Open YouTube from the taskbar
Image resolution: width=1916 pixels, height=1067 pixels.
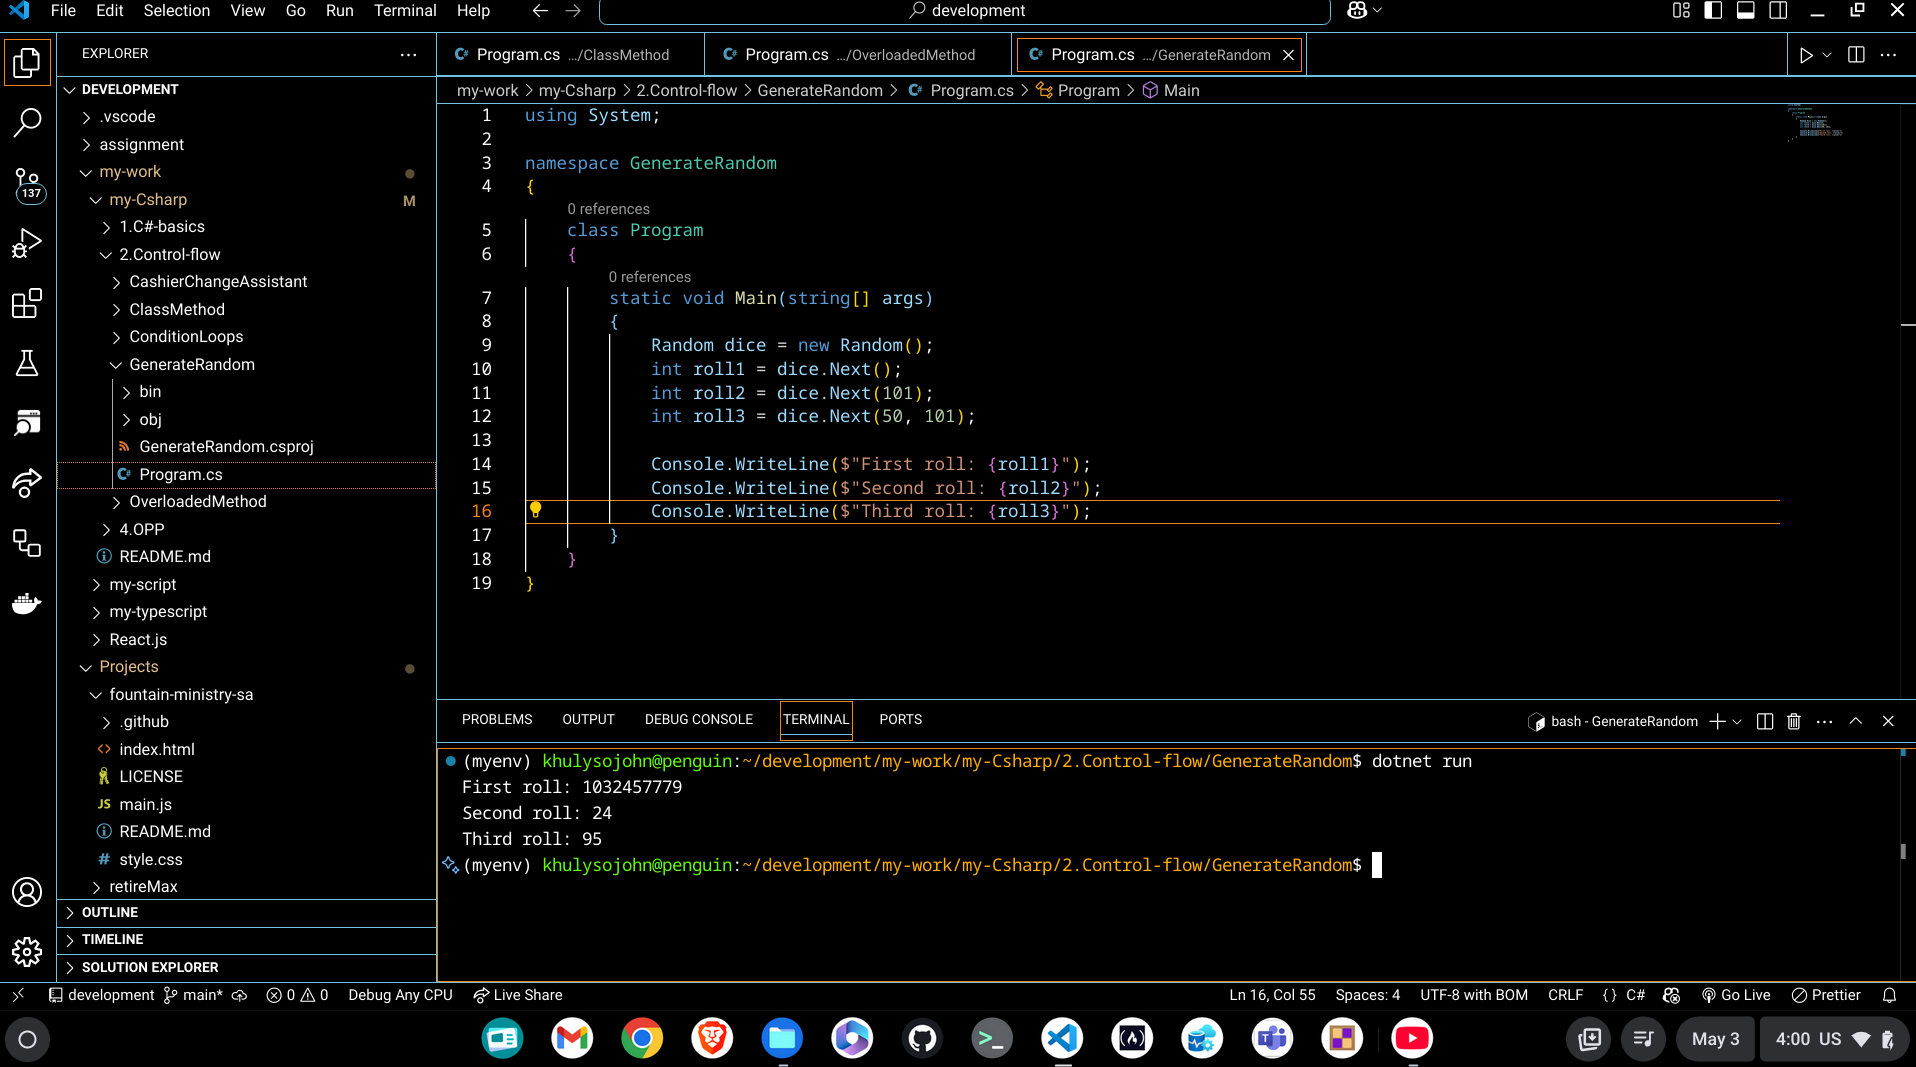(1412, 1039)
